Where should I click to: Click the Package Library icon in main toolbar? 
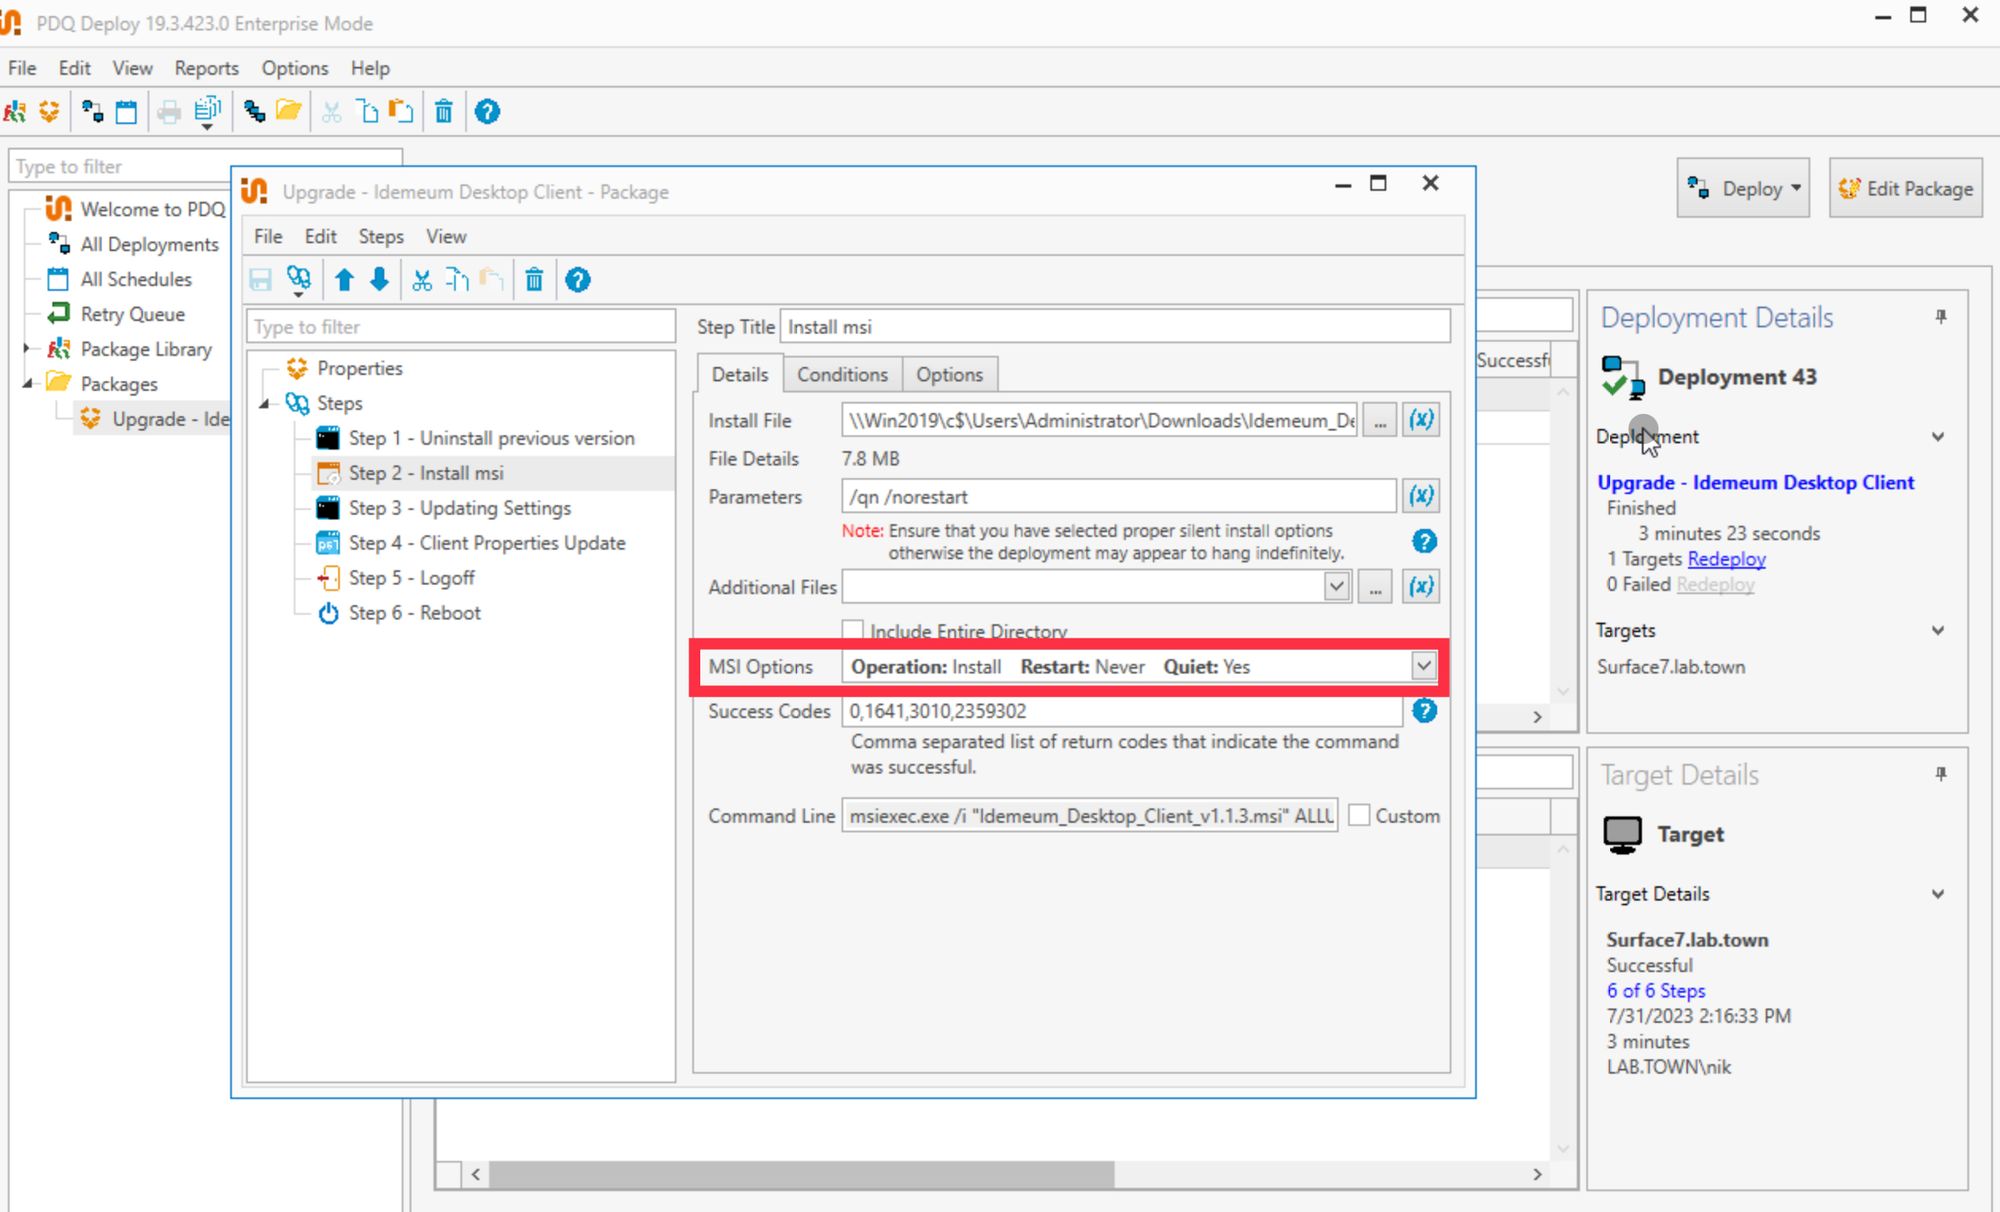point(15,111)
